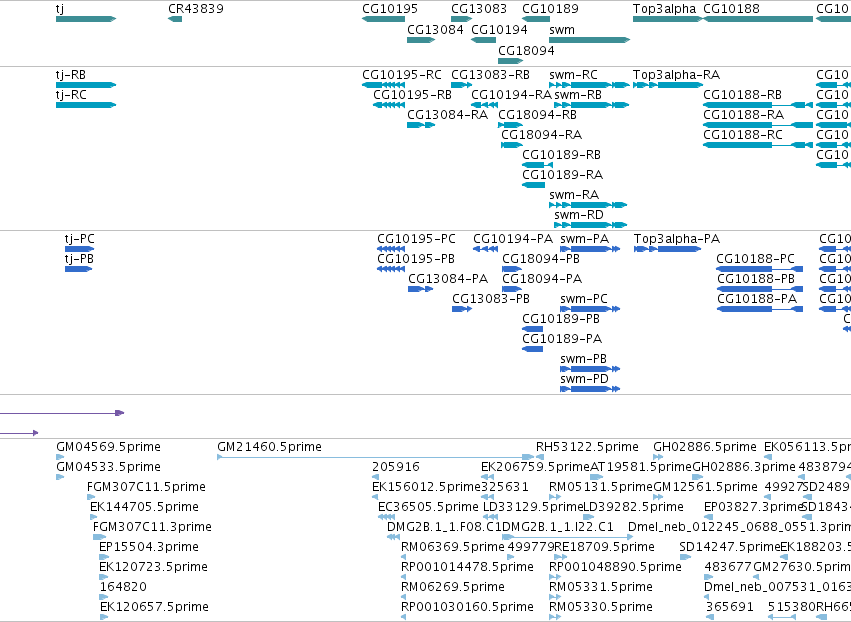Select the Top3alpha-PA protein label
Screen dimensions: 851x622
[x=677, y=239]
